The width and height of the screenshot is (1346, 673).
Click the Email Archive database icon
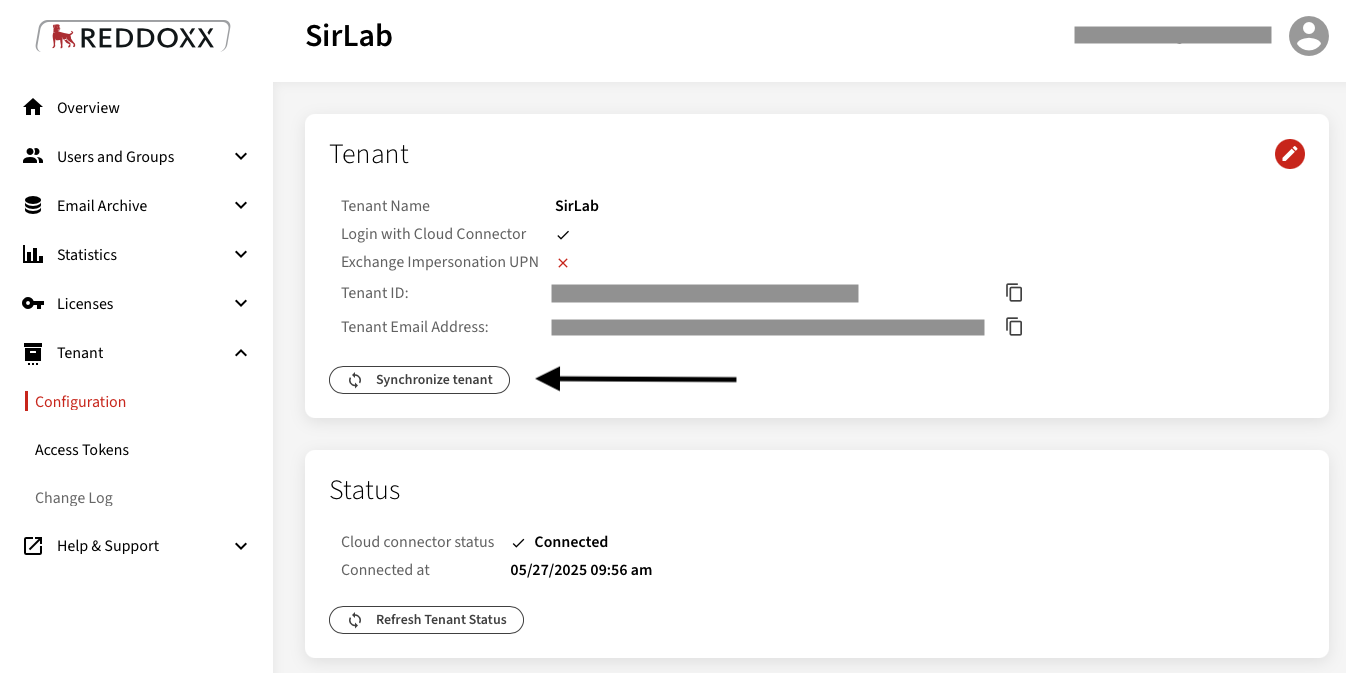33,205
